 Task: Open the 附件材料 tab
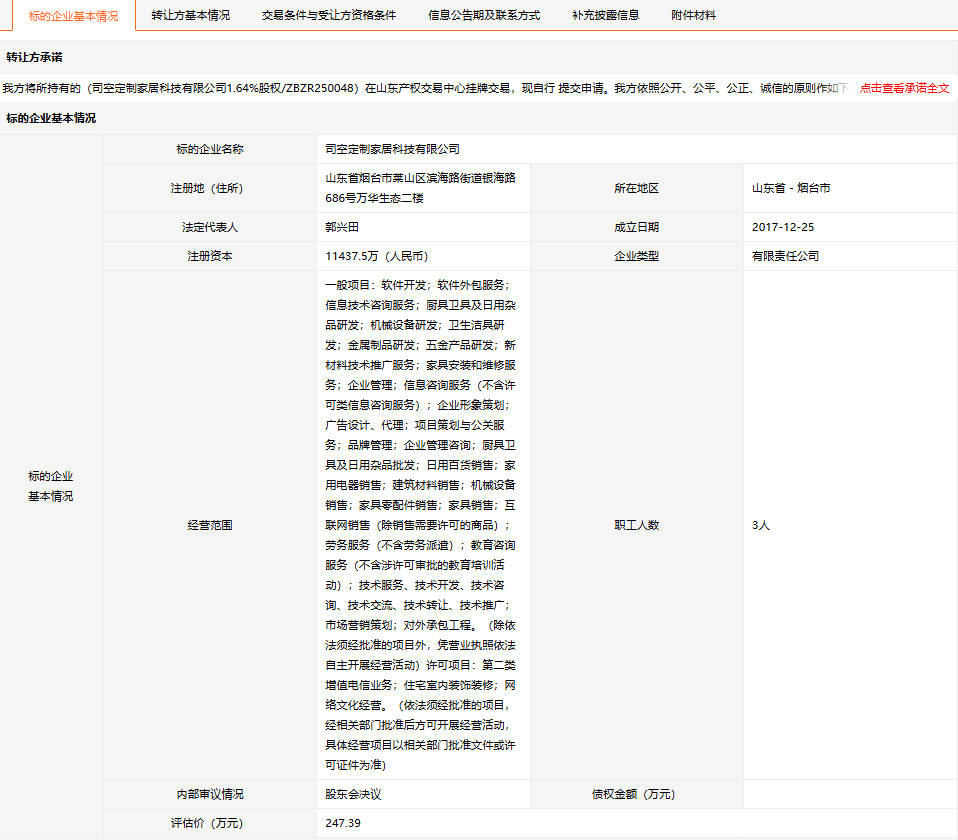click(693, 16)
